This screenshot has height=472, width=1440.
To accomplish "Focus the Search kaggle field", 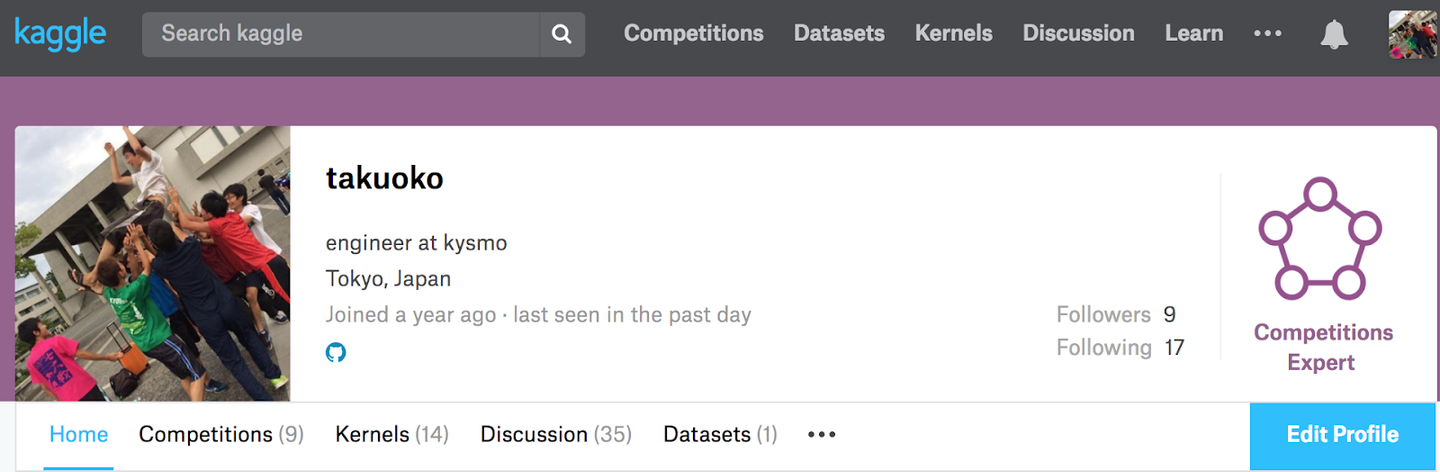I will tap(340, 34).
